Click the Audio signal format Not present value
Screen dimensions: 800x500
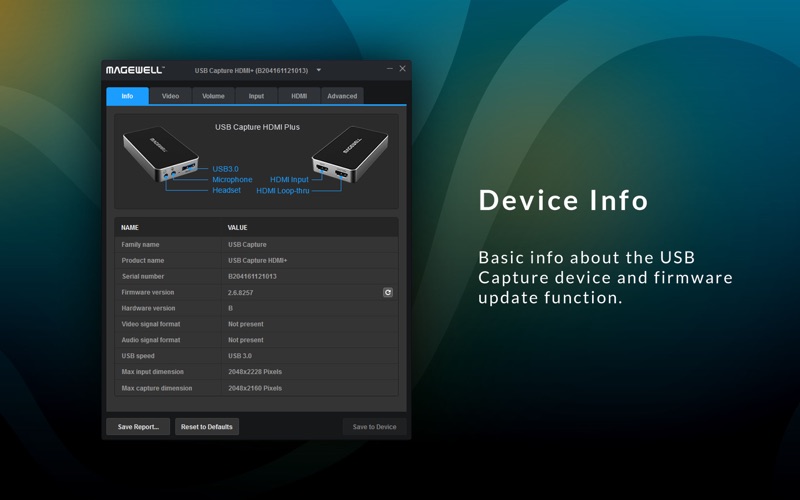point(245,340)
